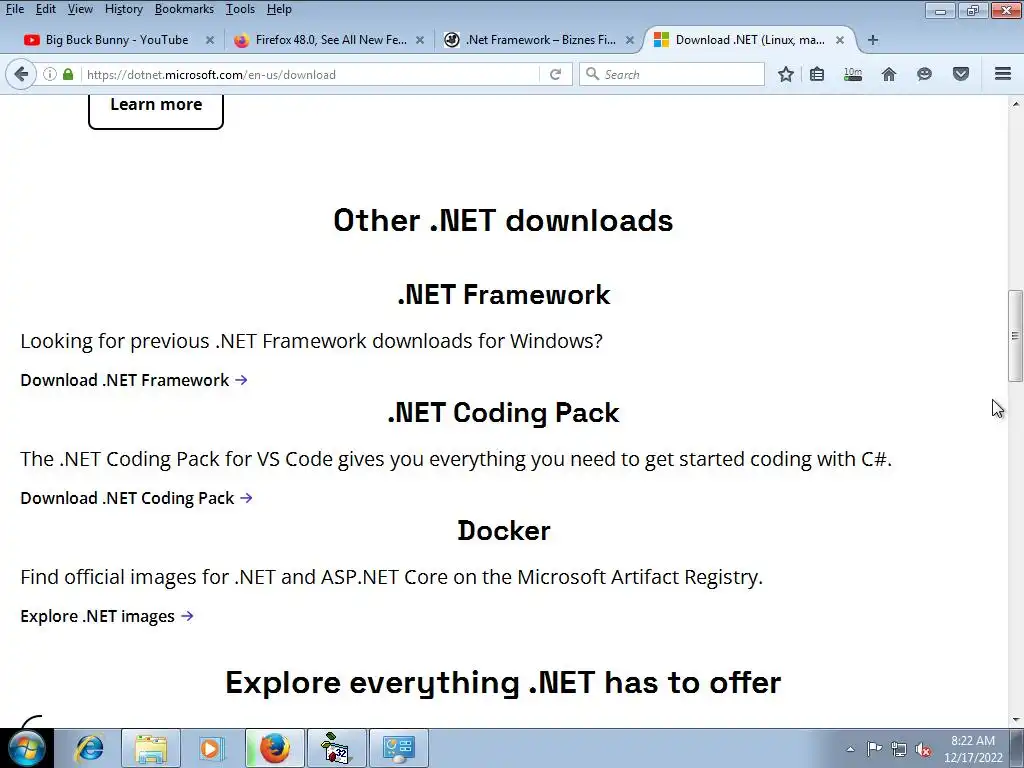The width and height of the screenshot is (1024, 768).
Task: Follow the Download .NET Coding Pack link
Action: tap(136, 498)
